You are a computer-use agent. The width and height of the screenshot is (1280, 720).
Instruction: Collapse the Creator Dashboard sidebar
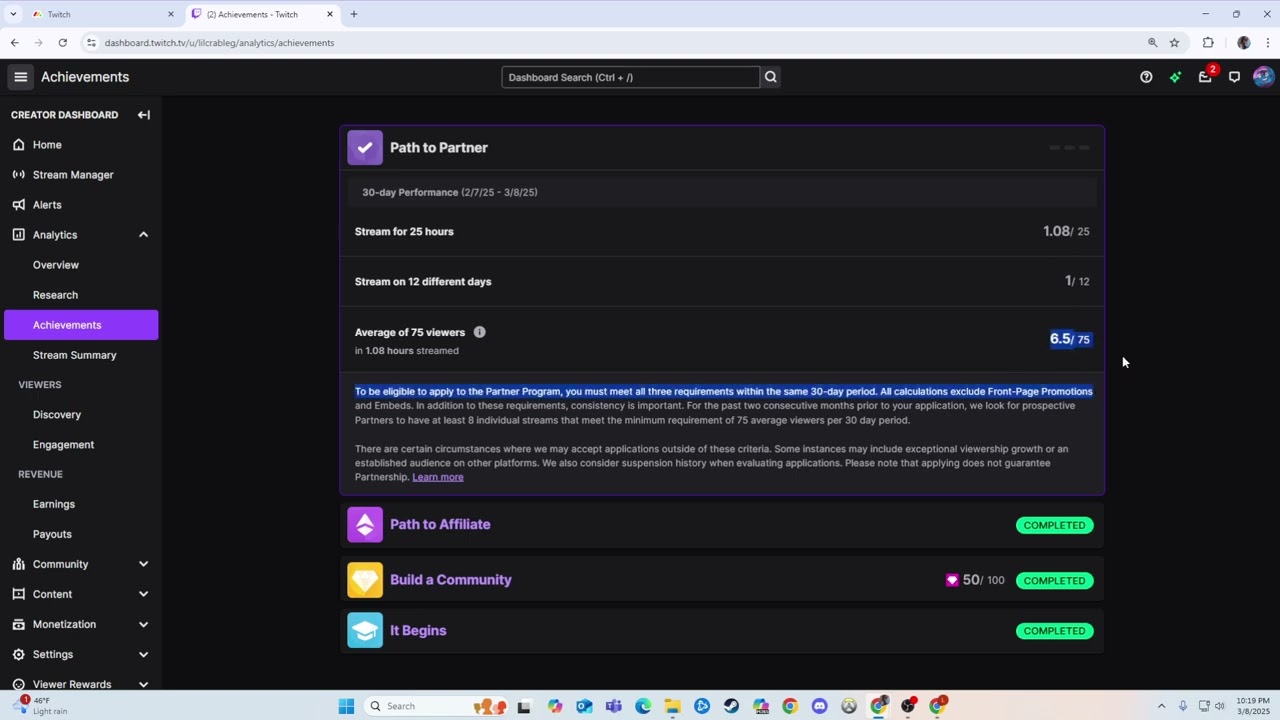(144, 115)
